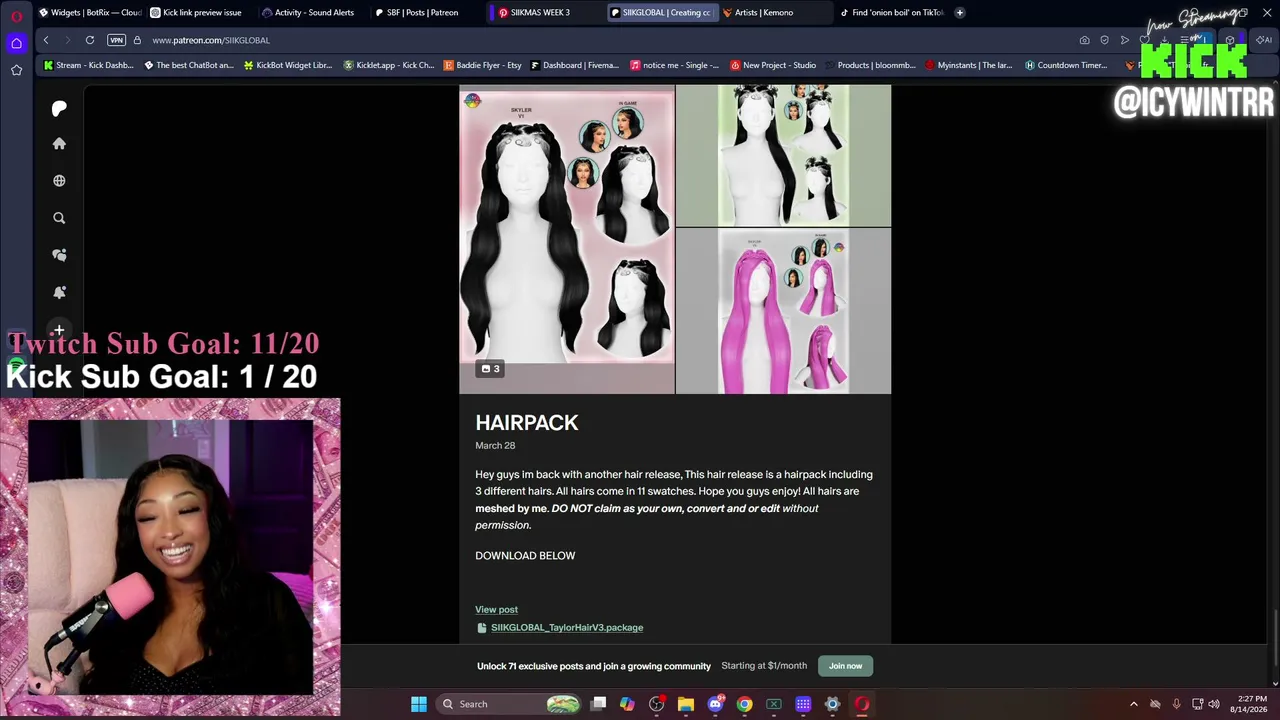This screenshot has height=720, width=1280.
Task: Click the plus icon in Patreon sidebar
Action: pos(59,330)
